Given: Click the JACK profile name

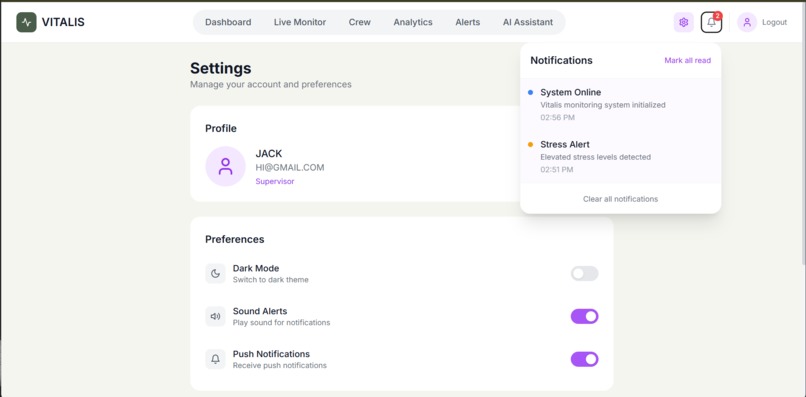Looking at the screenshot, I should click(x=269, y=154).
